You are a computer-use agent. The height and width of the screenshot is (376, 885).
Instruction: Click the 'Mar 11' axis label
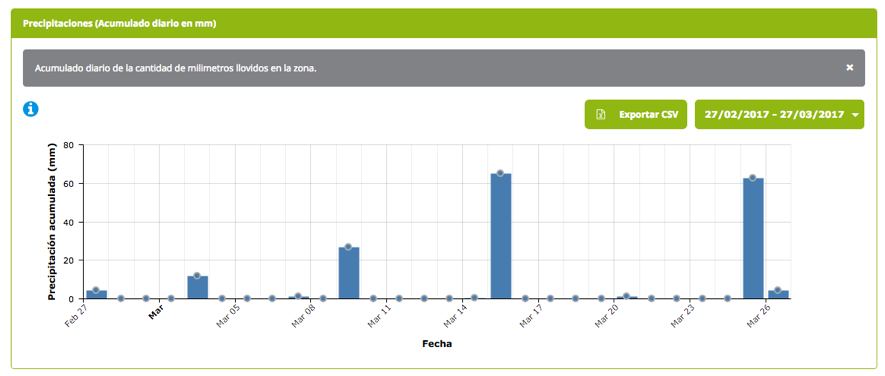point(379,316)
